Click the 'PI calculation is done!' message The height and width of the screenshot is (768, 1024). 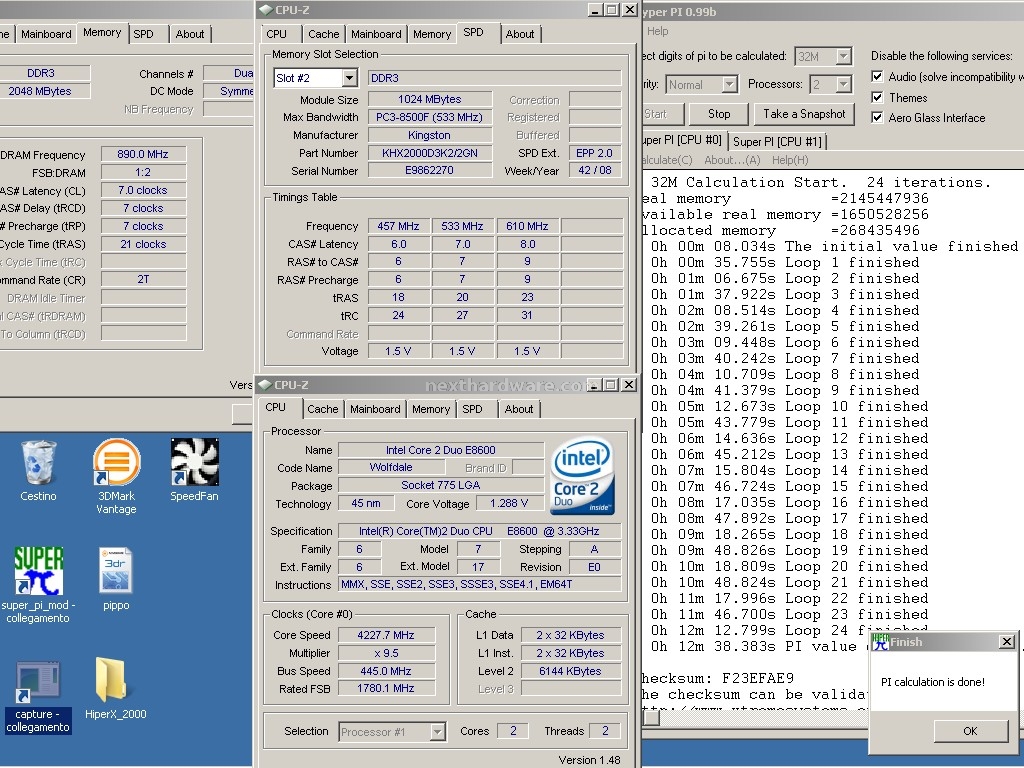933,682
